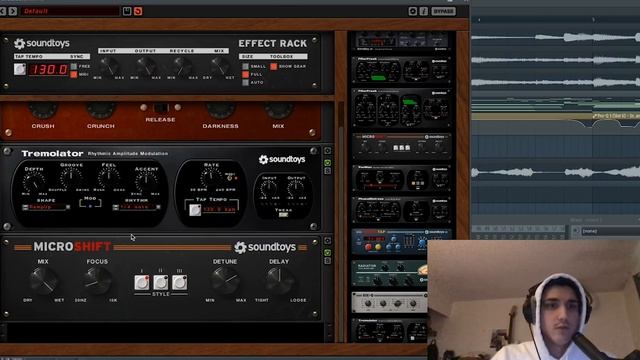
Task: Tap the Effect Rack tap tempo pad
Action: [20, 69]
